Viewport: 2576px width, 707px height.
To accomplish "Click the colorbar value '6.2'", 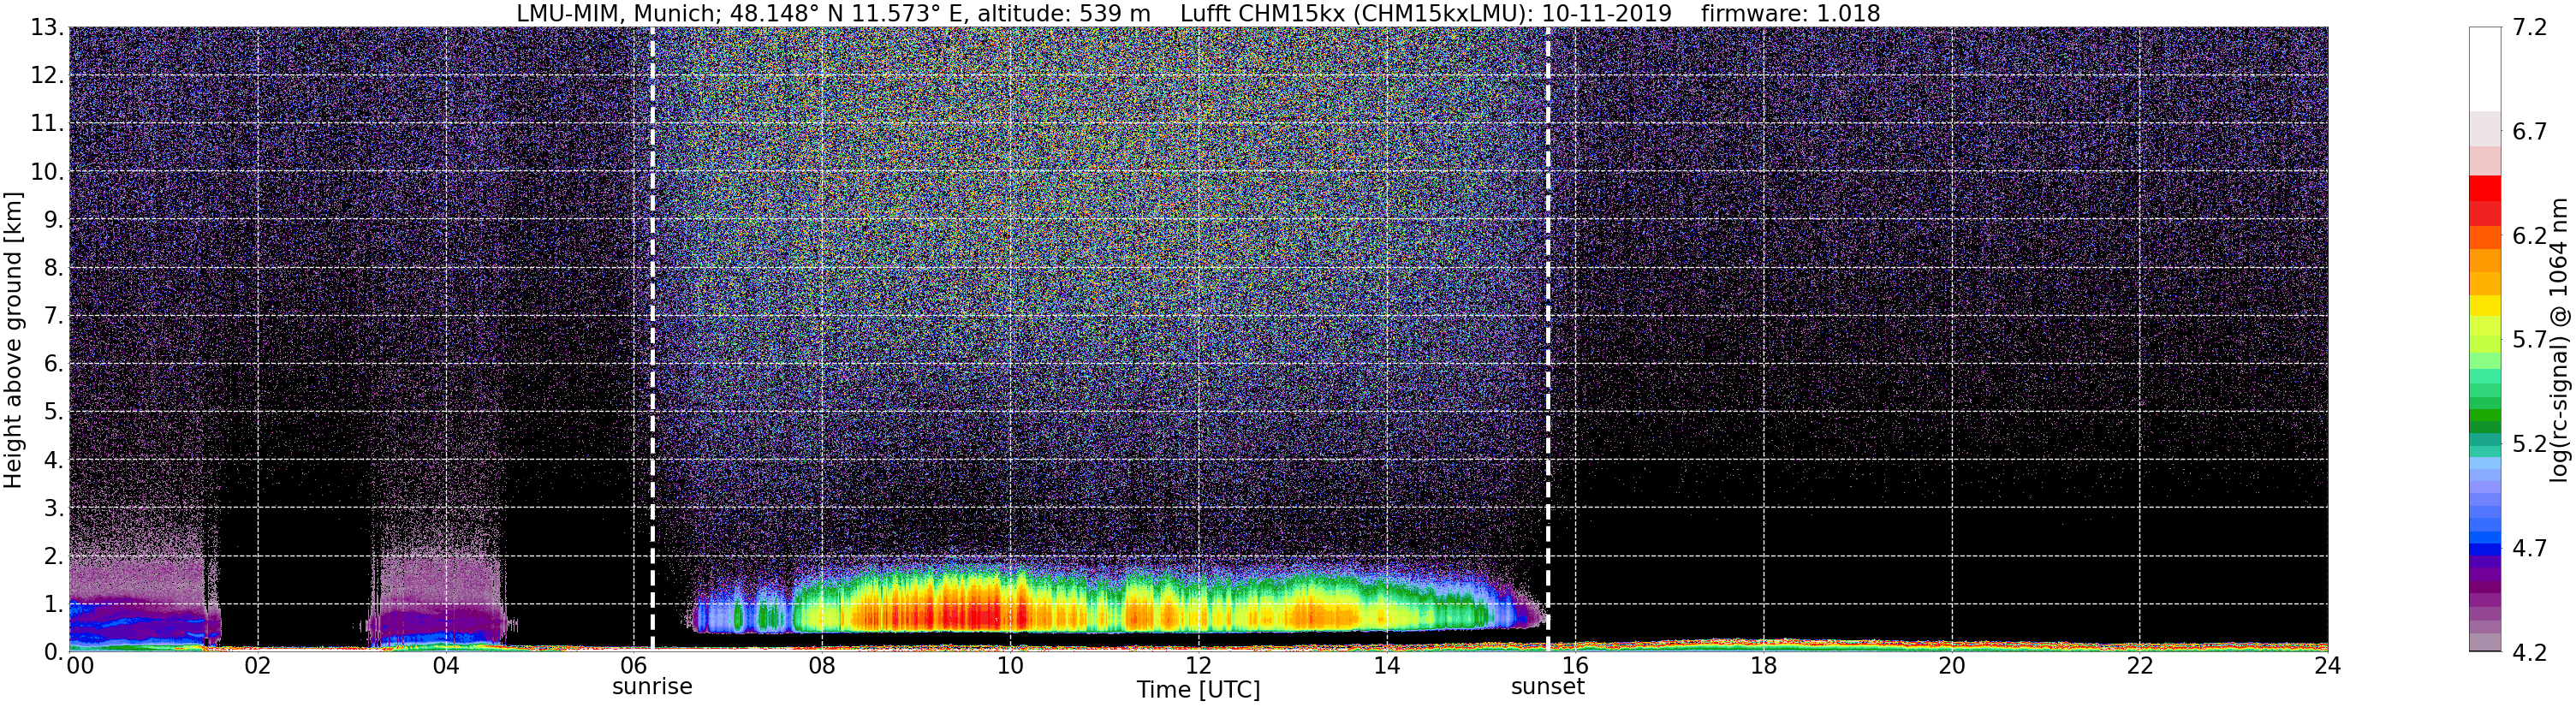I will pyautogui.click(x=2530, y=236).
